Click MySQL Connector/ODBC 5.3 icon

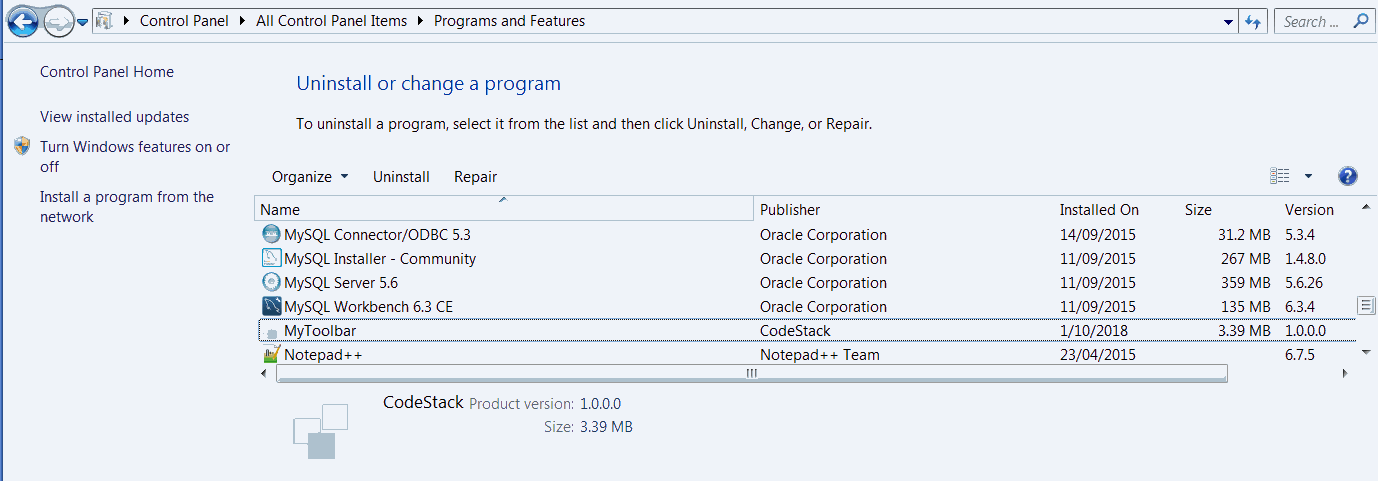point(271,234)
